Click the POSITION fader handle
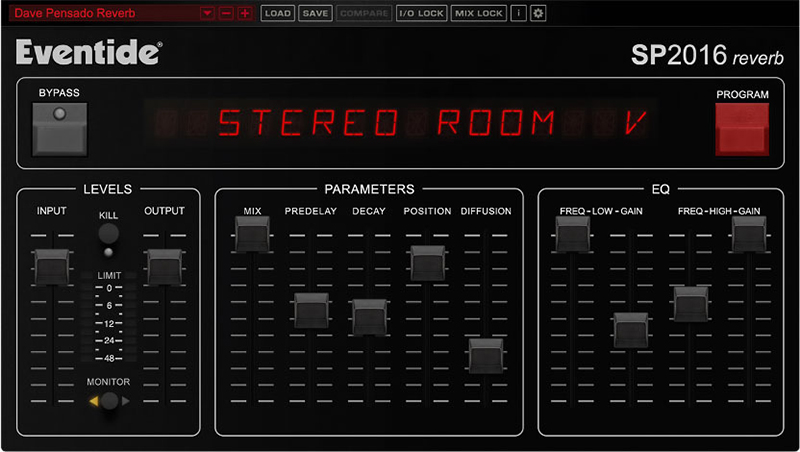 (428, 263)
